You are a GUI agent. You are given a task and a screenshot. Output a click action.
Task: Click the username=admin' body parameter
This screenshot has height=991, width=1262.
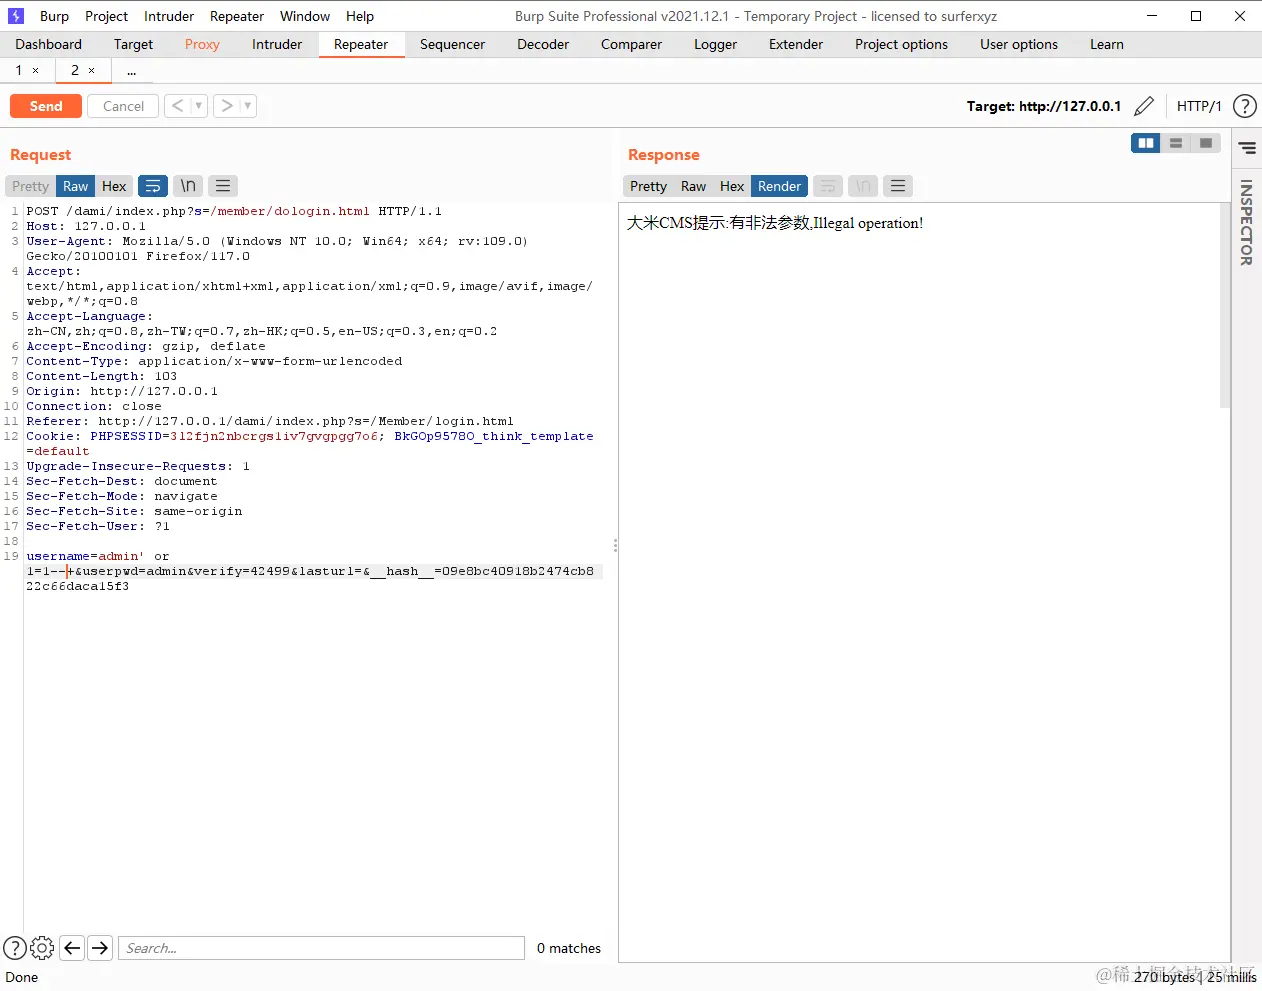point(85,556)
